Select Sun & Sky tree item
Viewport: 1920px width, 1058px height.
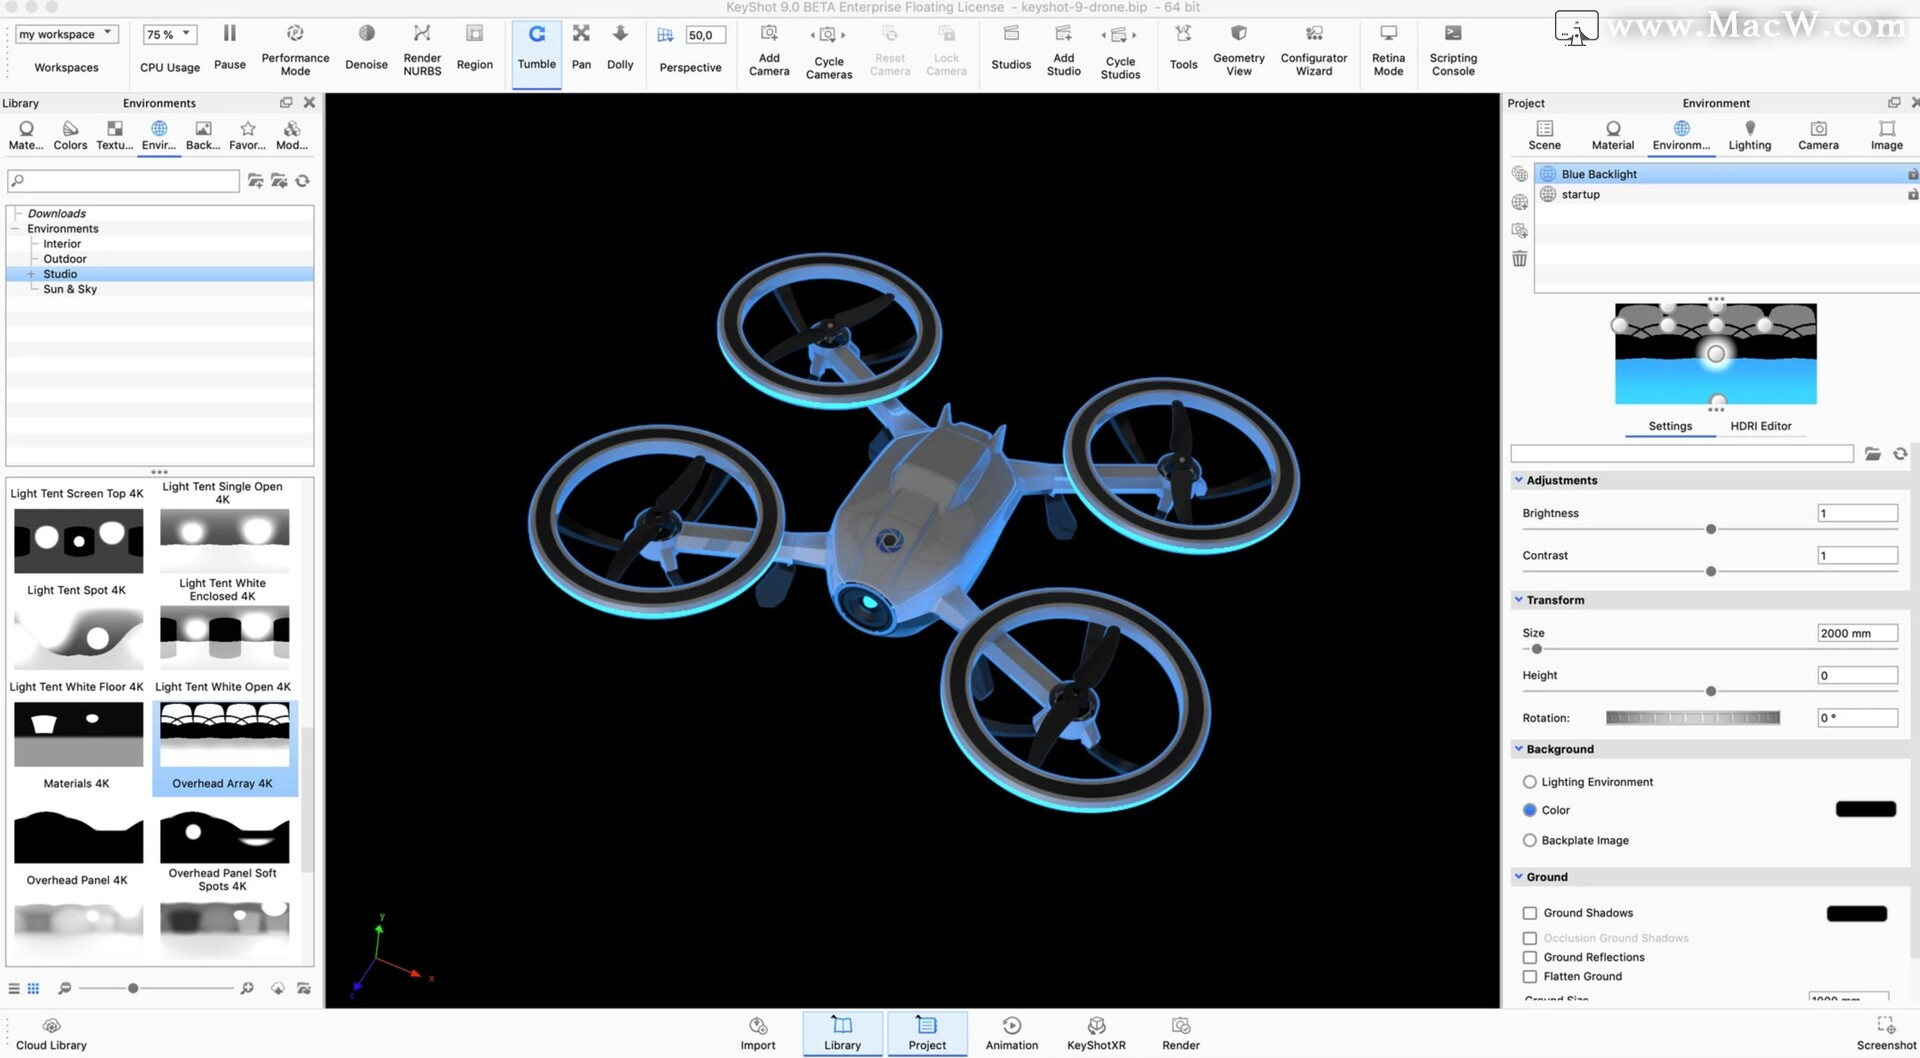click(70, 289)
